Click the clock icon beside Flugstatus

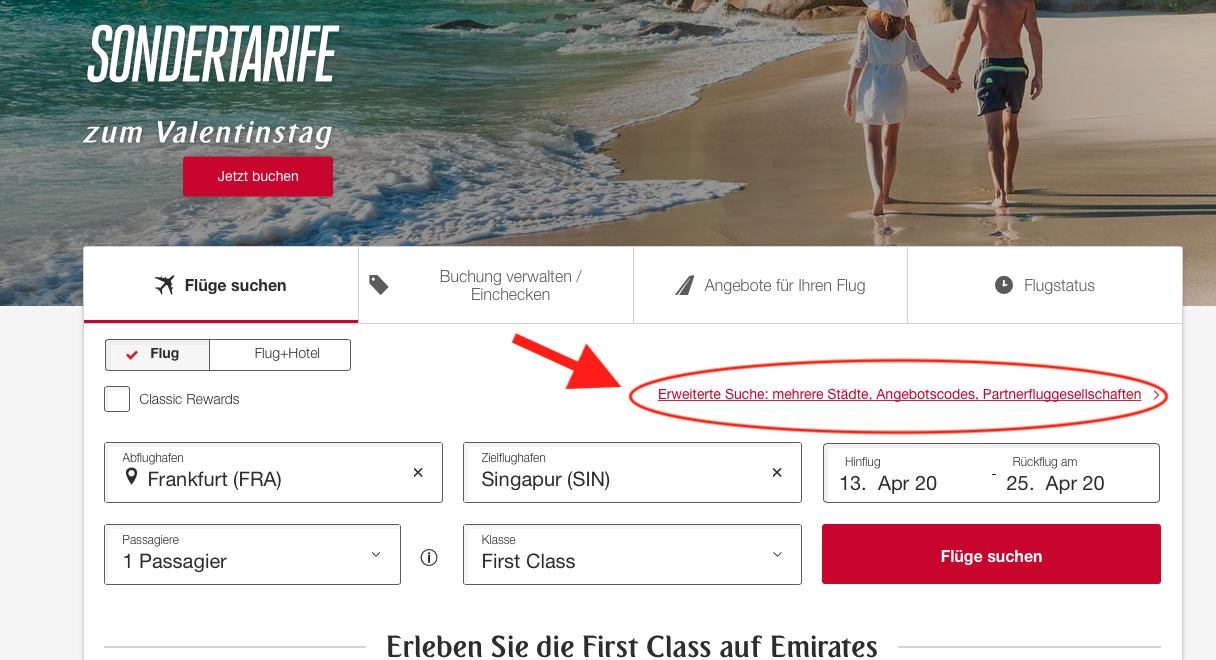point(1004,285)
